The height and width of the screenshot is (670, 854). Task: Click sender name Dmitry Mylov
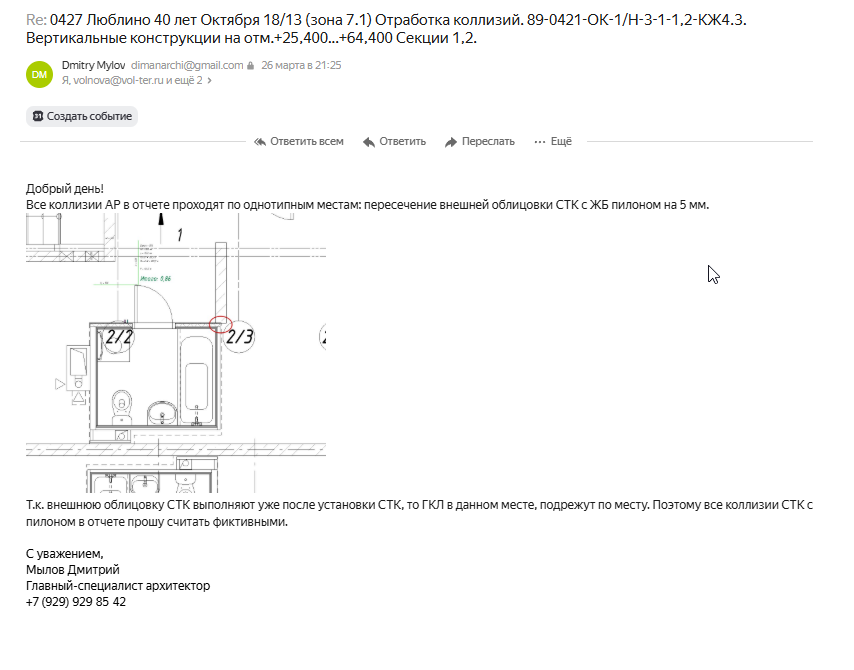pos(94,65)
